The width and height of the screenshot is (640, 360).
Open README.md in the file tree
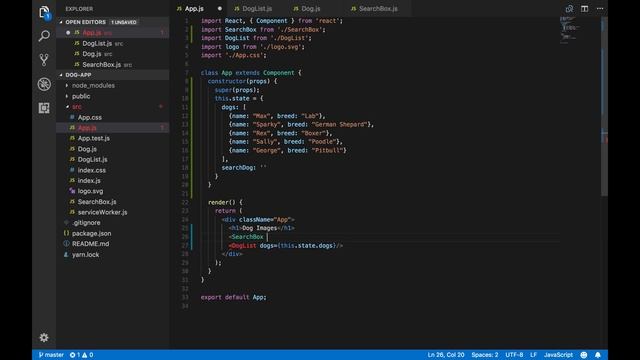(x=113, y=244)
